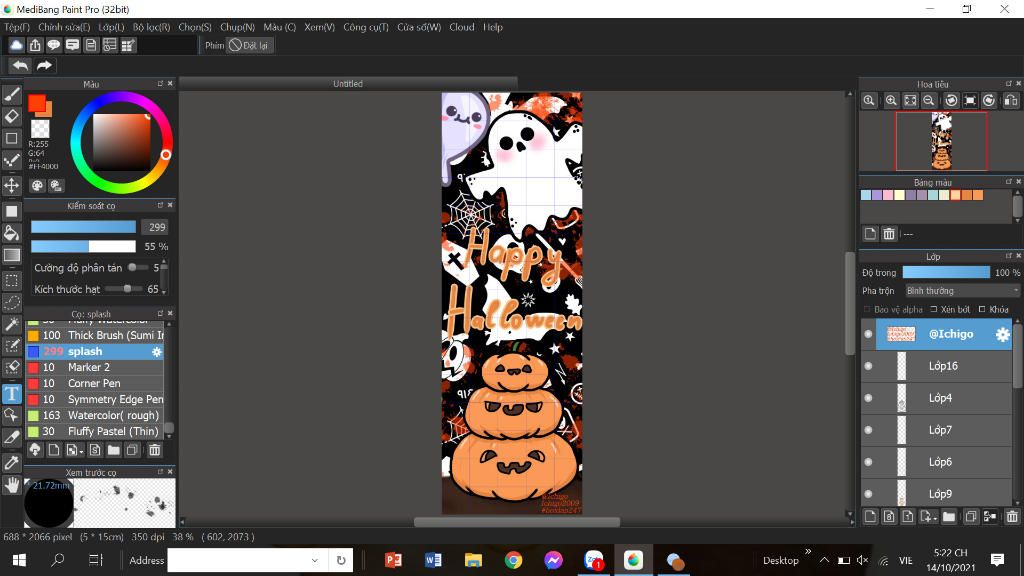1024x576 pixels.
Task: Open the cloud icon in toolbar
Action: [16, 45]
